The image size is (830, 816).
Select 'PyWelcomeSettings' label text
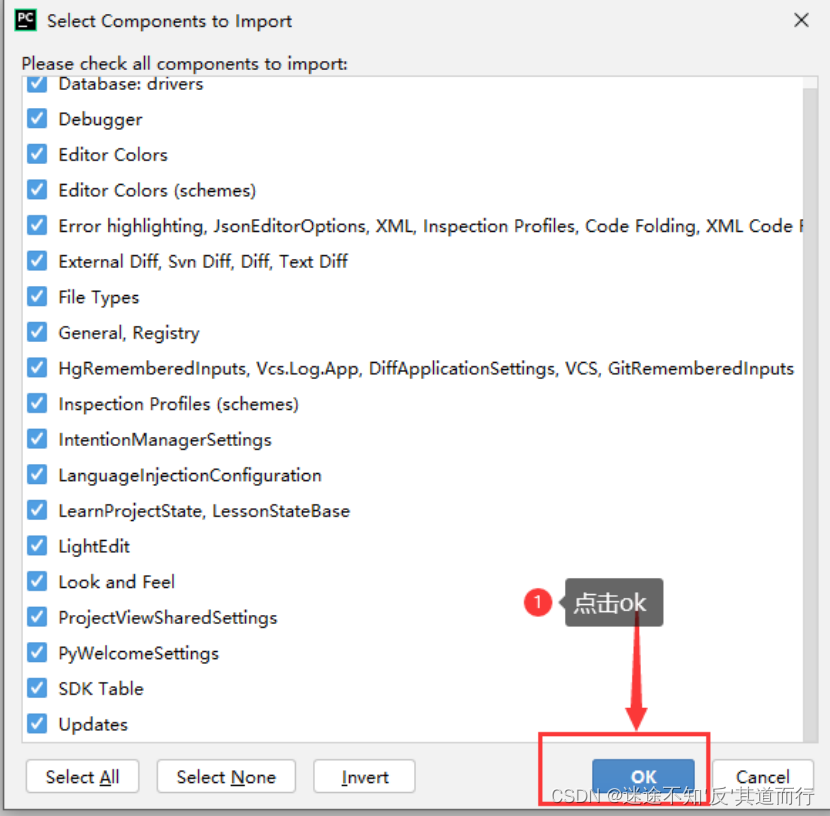pos(138,654)
